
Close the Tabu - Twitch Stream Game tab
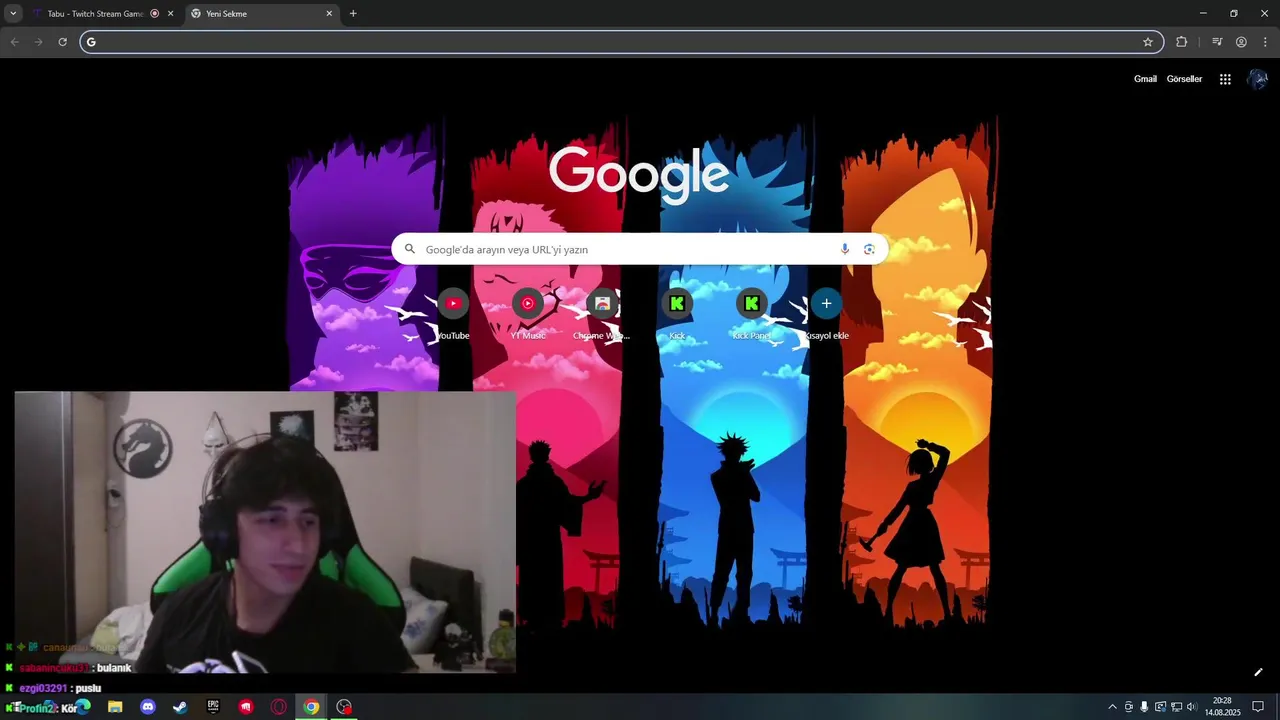pyautogui.click(x=170, y=14)
